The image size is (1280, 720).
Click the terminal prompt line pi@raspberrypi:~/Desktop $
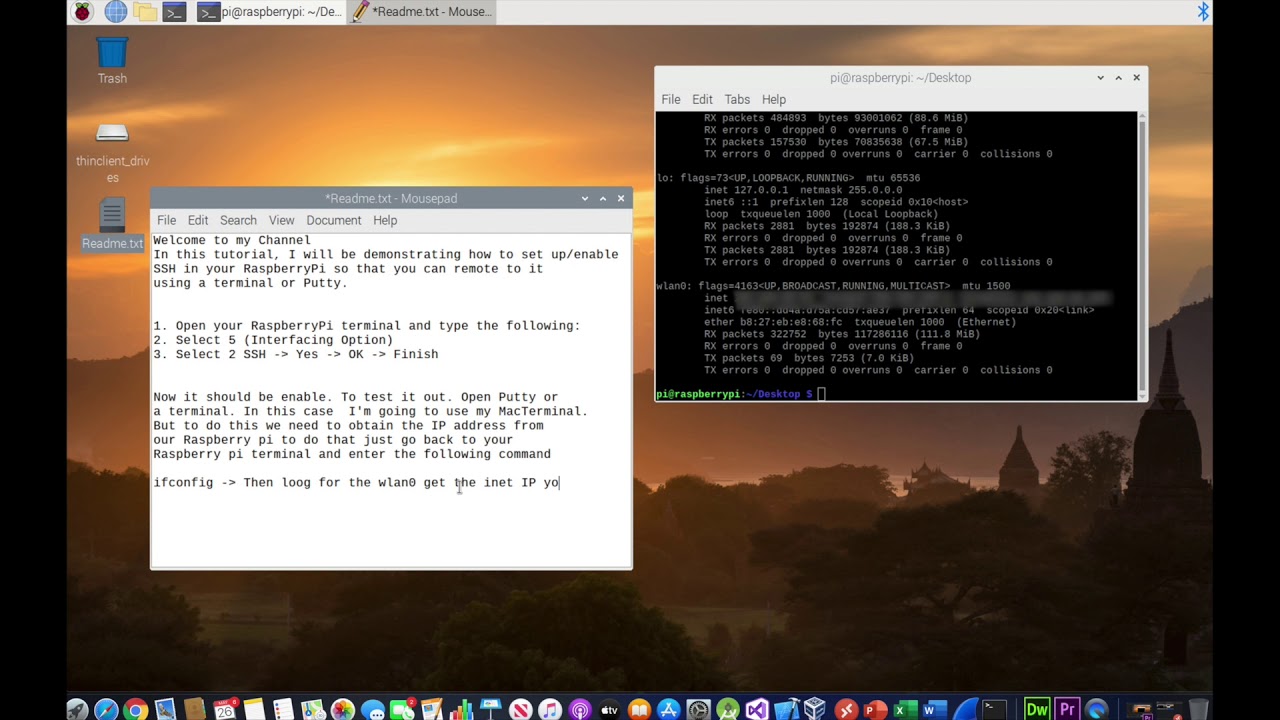click(735, 394)
